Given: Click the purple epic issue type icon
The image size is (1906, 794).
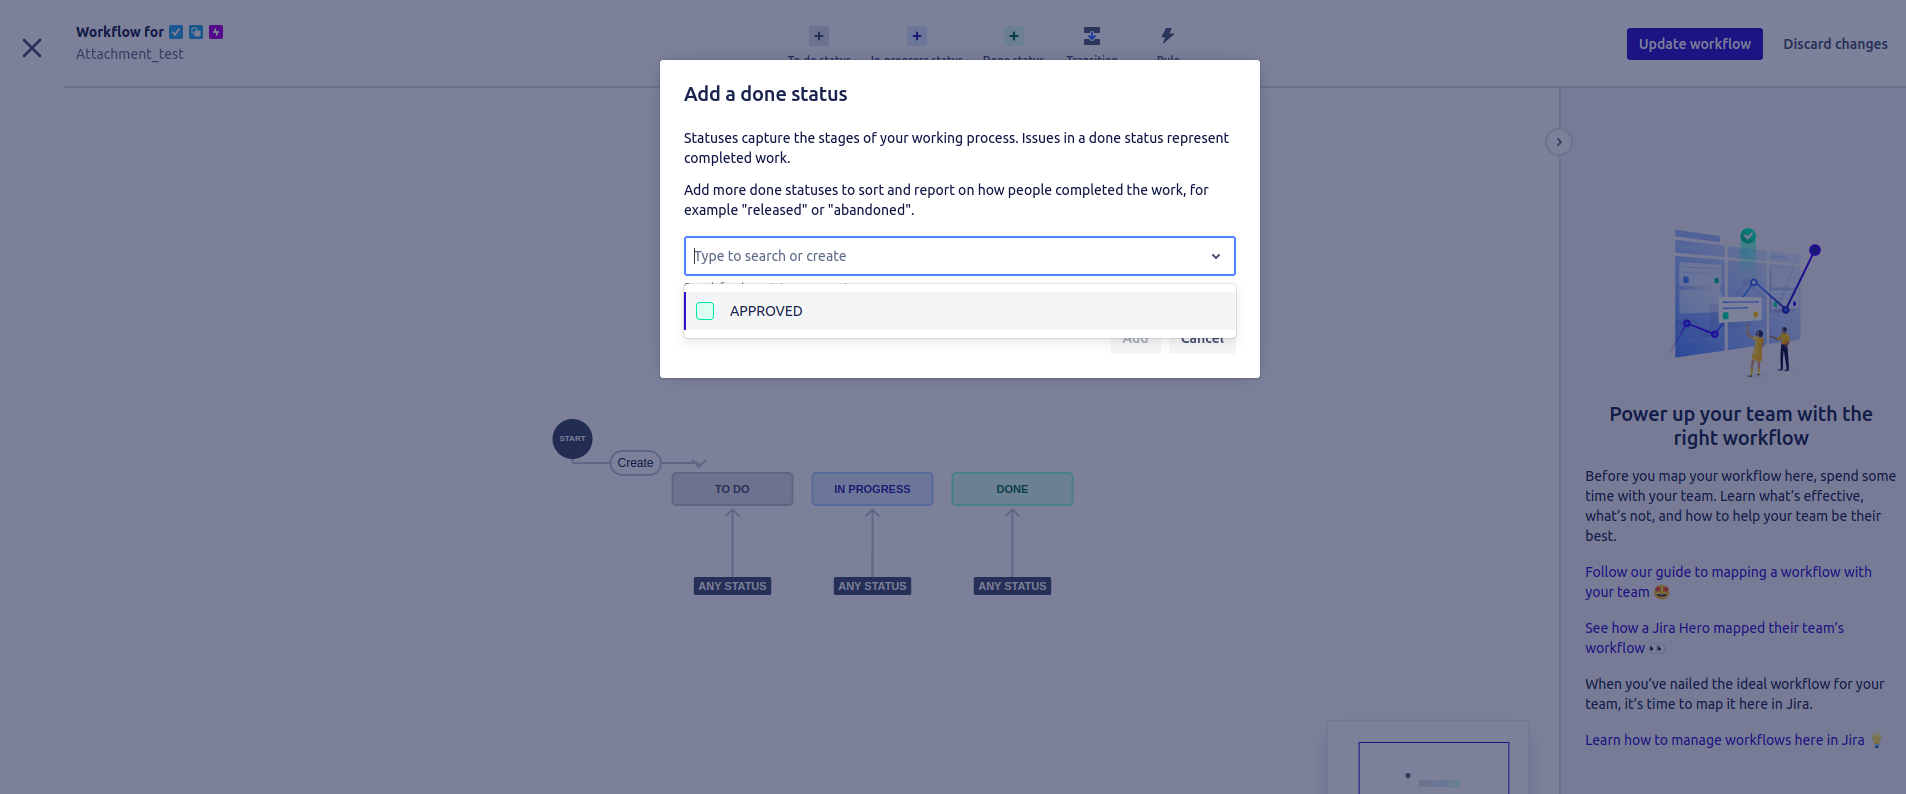Looking at the screenshot, I should coord(216,32).
